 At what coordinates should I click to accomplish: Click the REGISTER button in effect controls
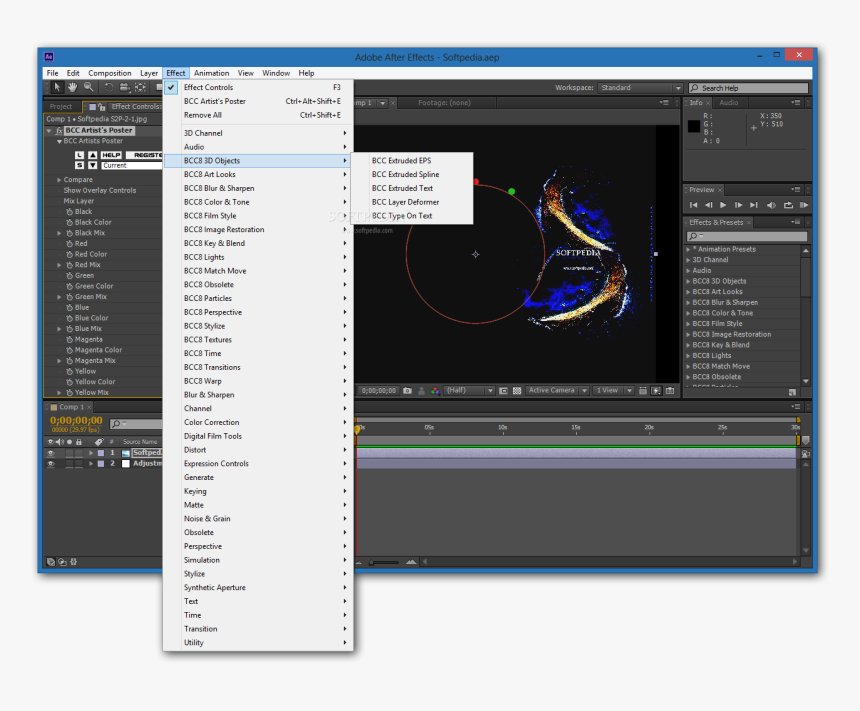click(144, 155)
